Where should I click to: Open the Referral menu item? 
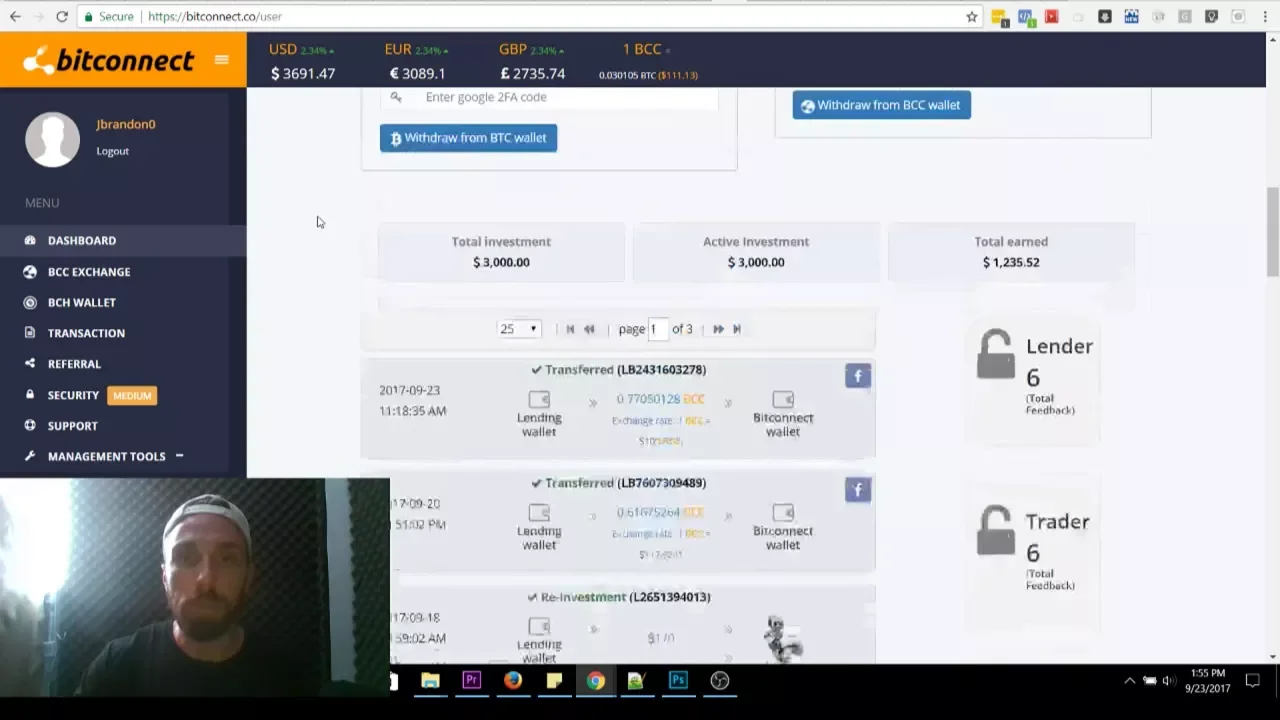click(x=74, y=364)
